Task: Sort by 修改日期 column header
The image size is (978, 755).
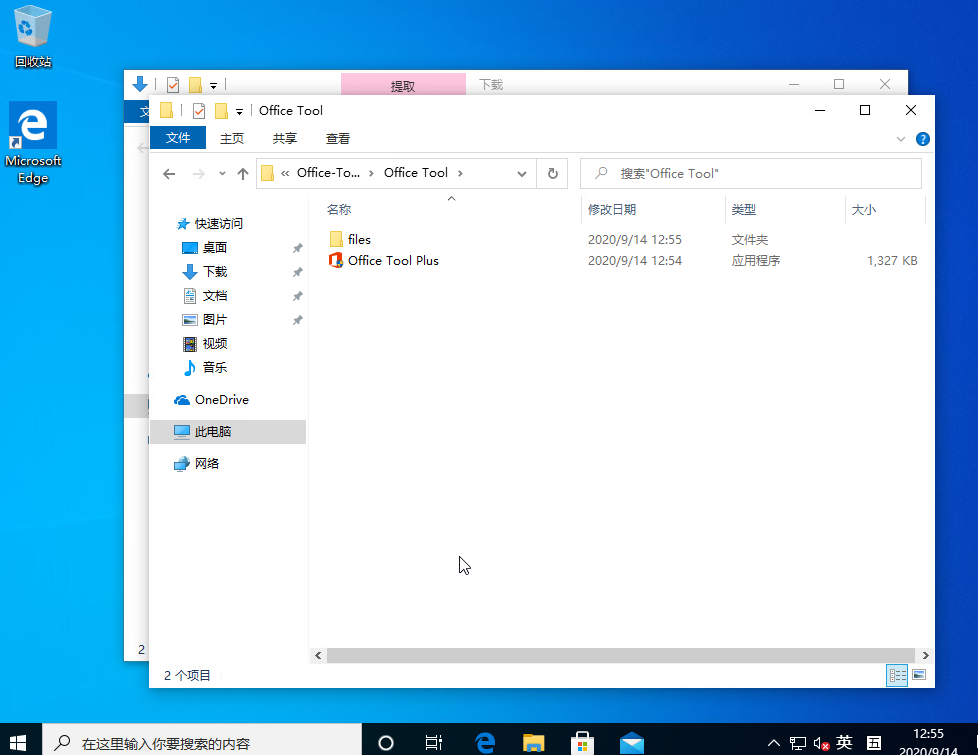Action: (612, 210)
